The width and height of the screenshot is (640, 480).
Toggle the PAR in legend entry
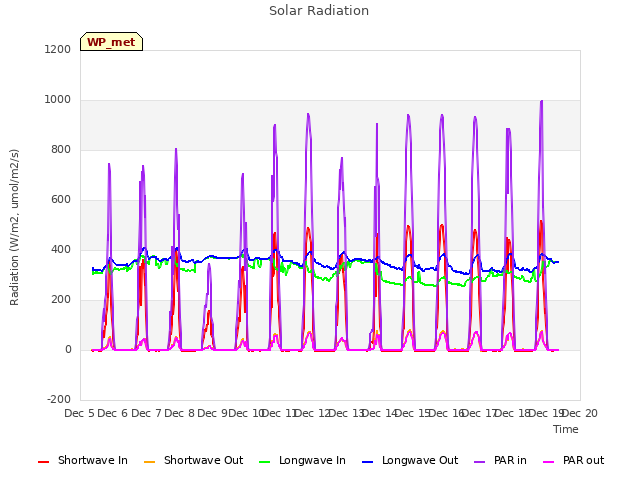point(500,460)
